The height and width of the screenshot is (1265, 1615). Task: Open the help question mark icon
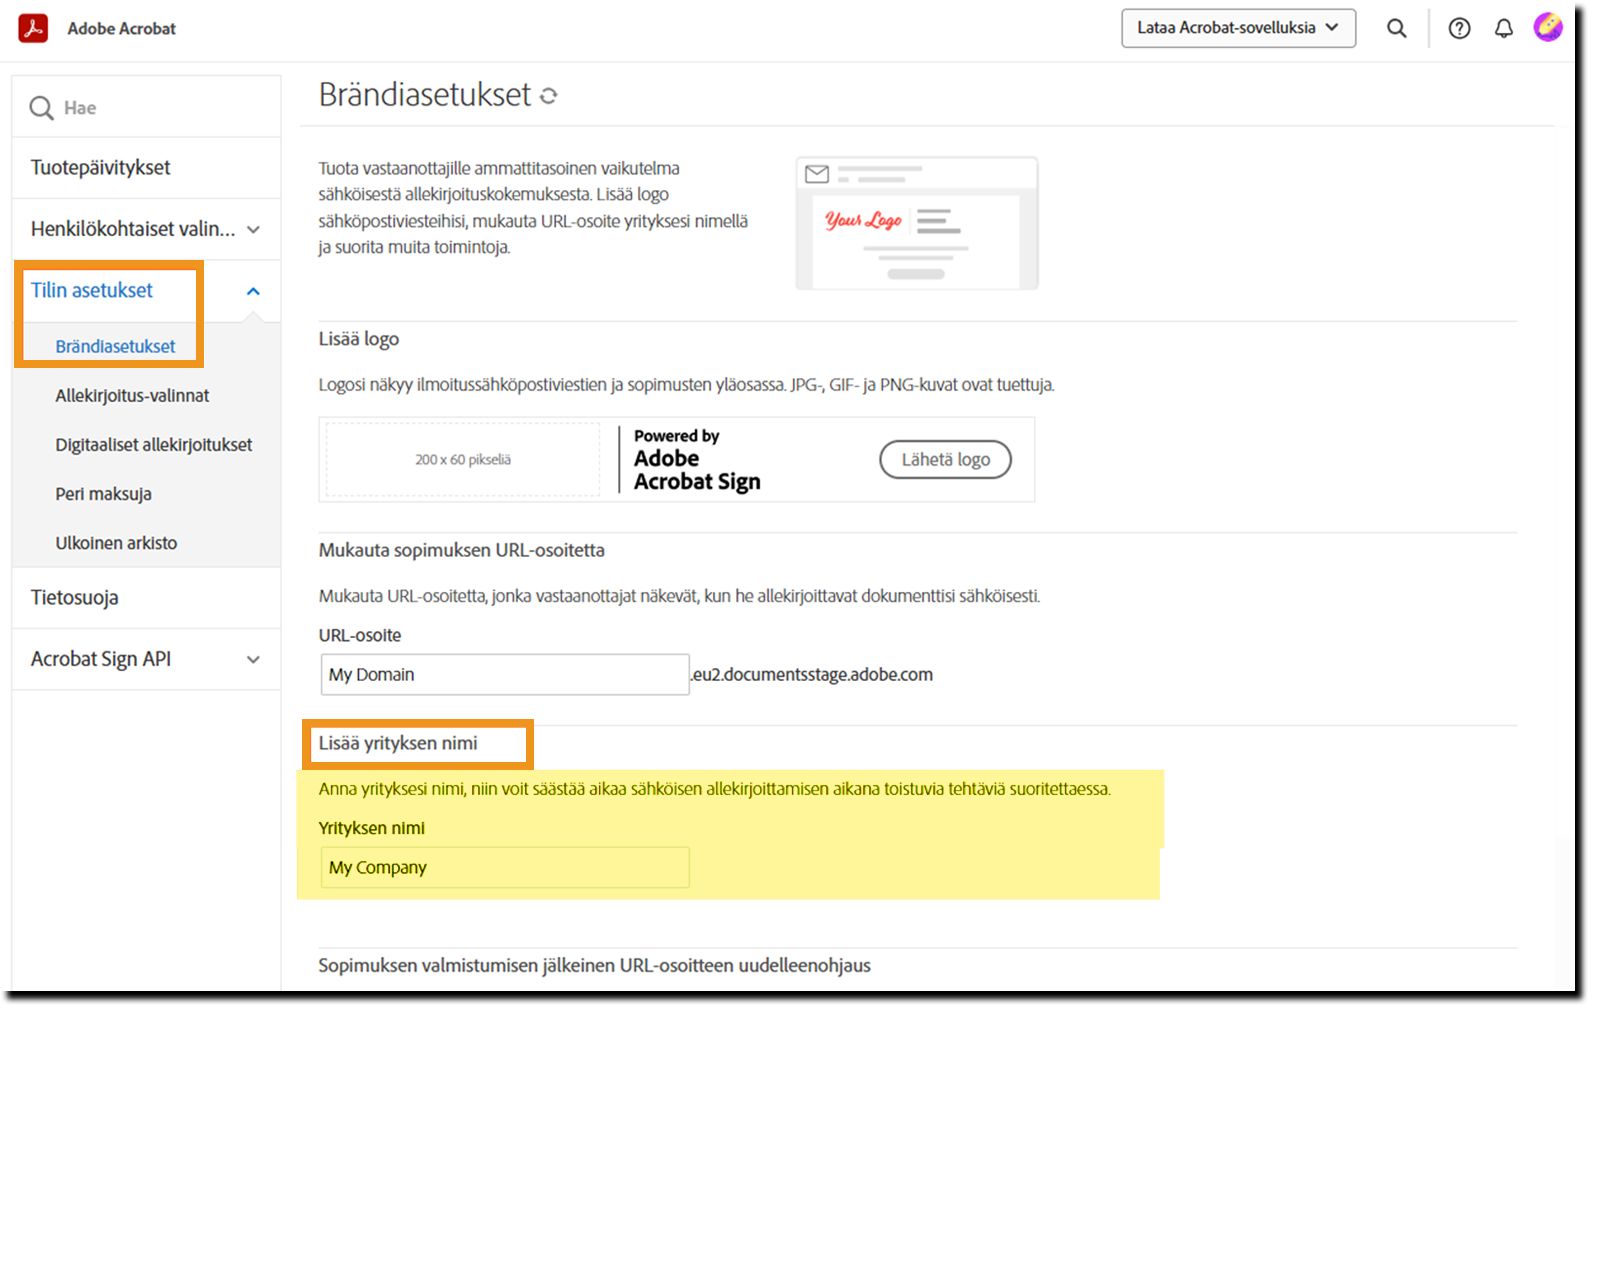[x=1459, y=28]
